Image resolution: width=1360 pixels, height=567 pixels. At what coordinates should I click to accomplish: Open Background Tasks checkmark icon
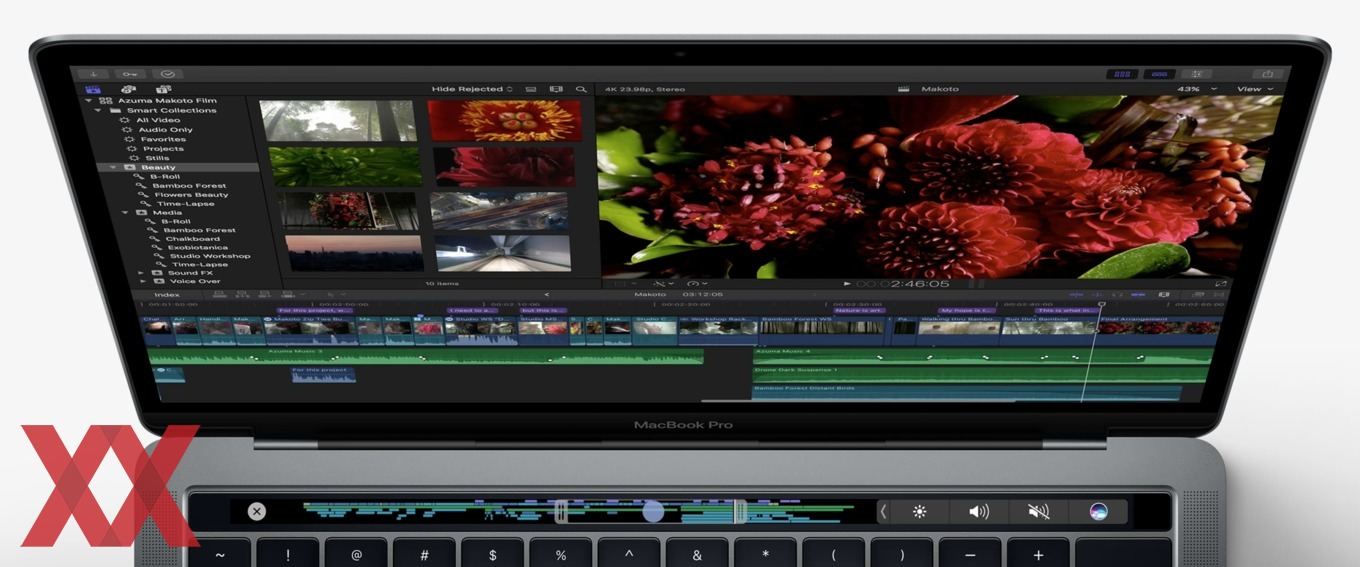point(168,74)
